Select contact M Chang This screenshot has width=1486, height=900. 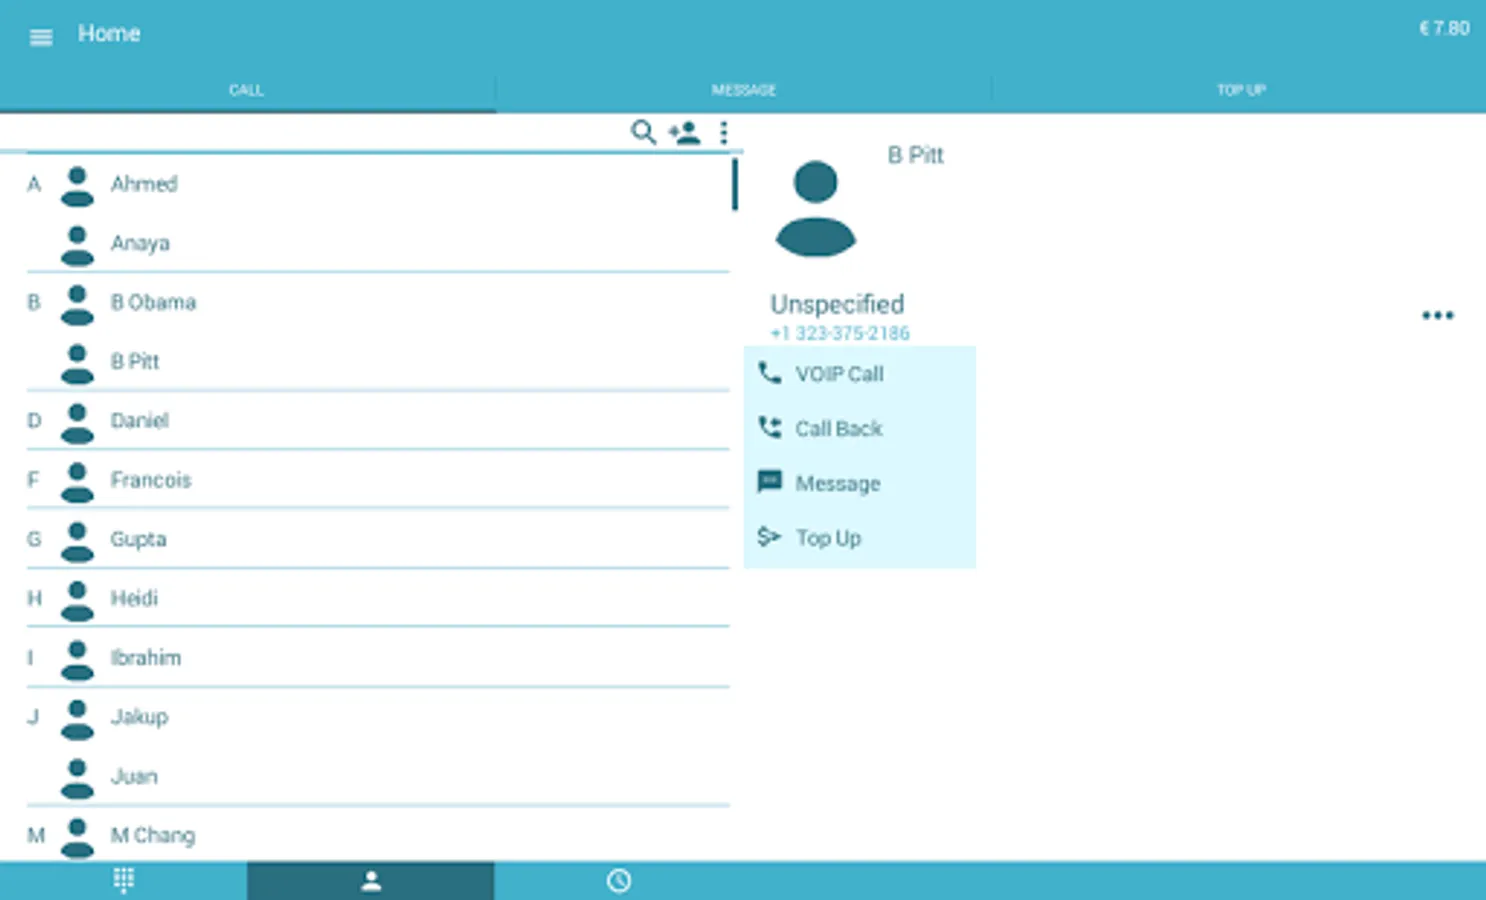pyautogui.click(x=378, y=835)
